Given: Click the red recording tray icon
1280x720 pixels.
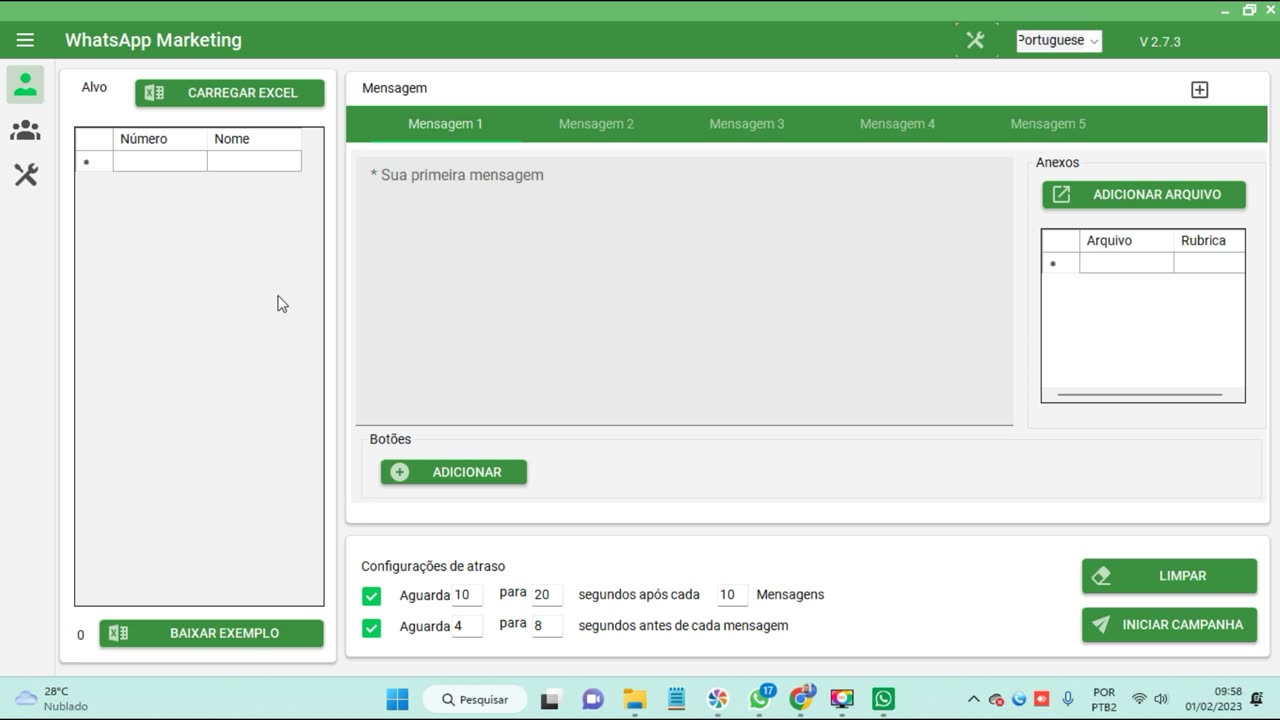Looking at the screenshot, I should click(x=1043, y=699).
